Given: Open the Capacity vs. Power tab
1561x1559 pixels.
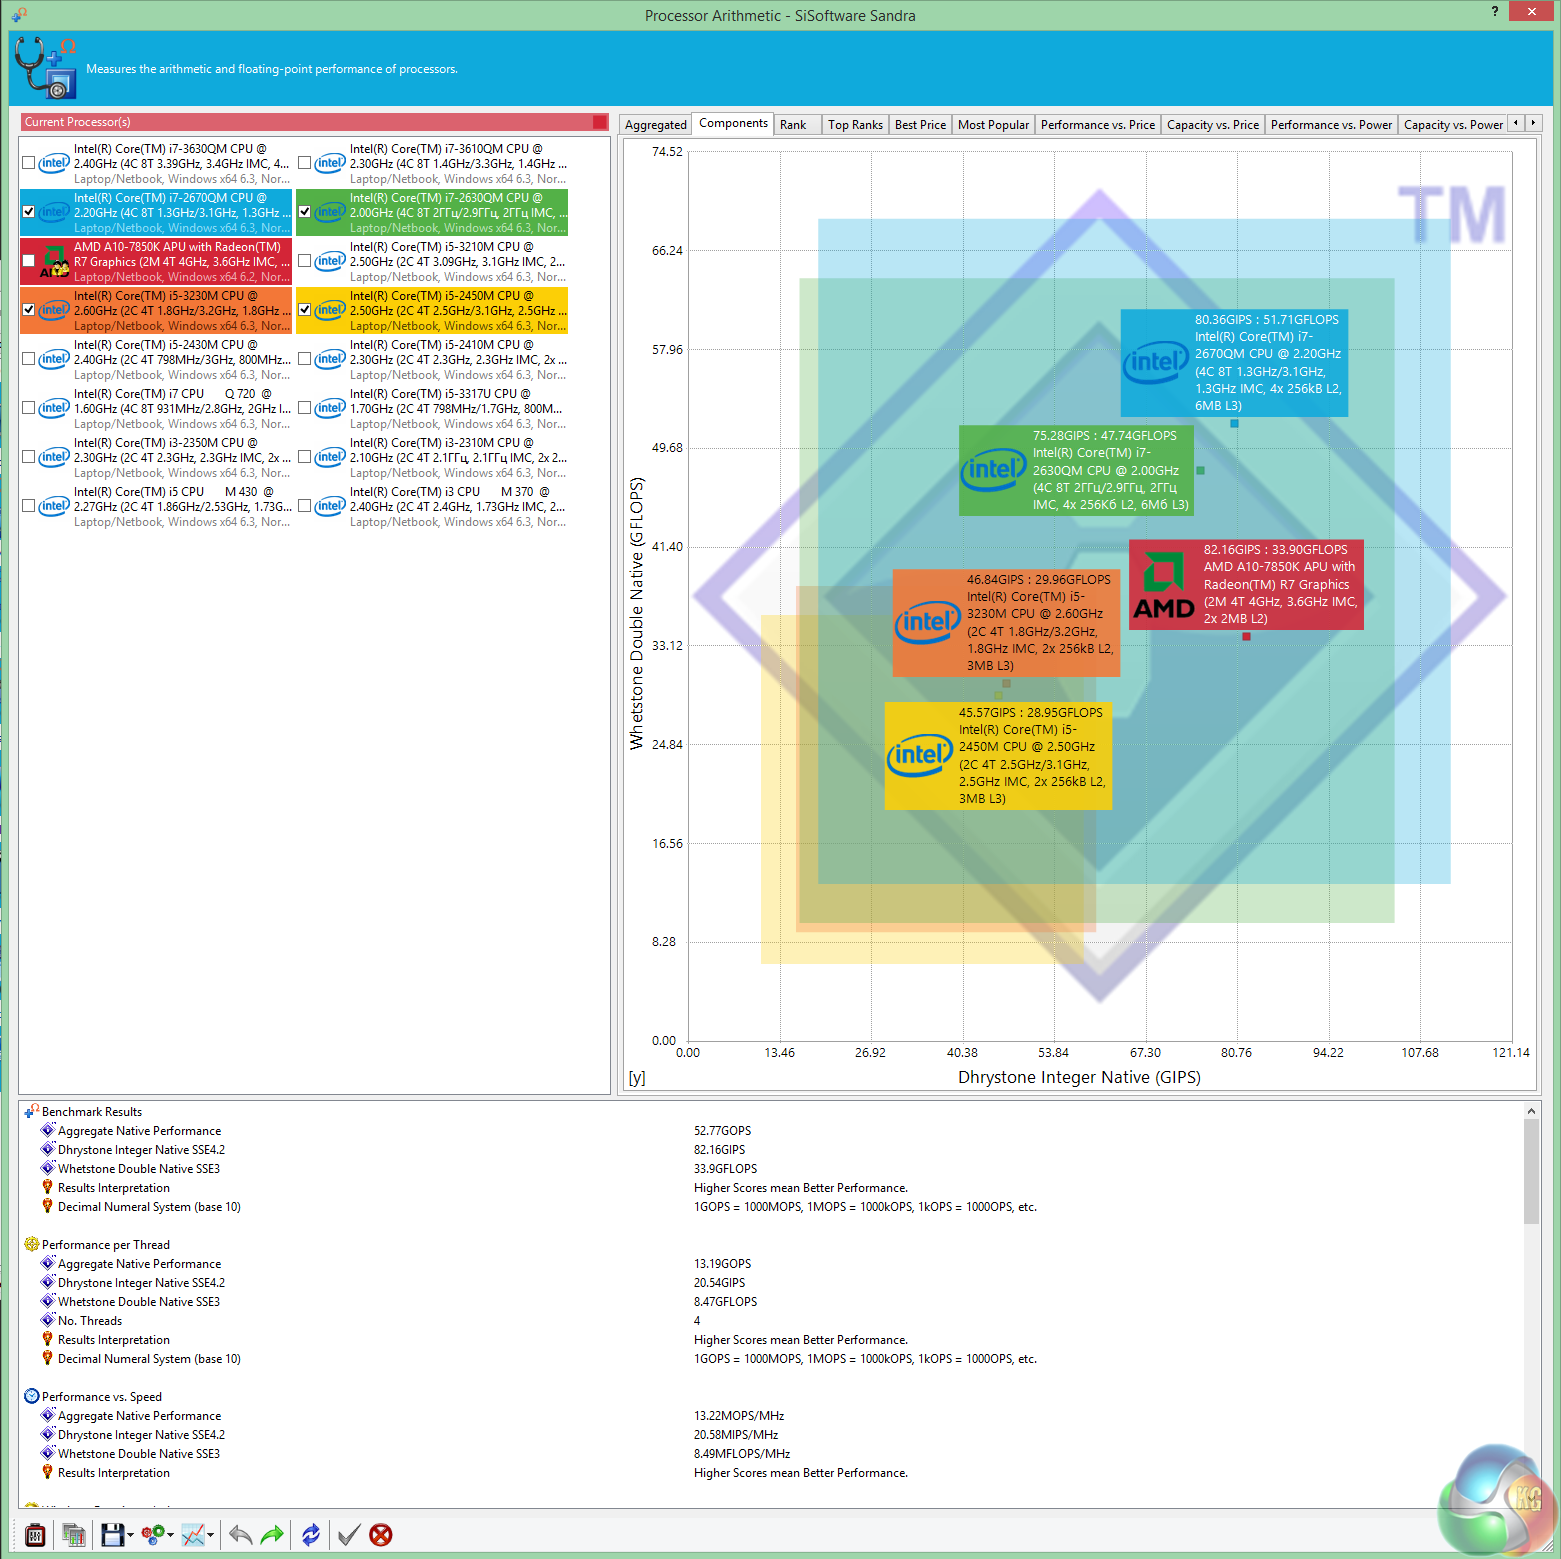Looking at the screenshot, I should (1453, 125).
